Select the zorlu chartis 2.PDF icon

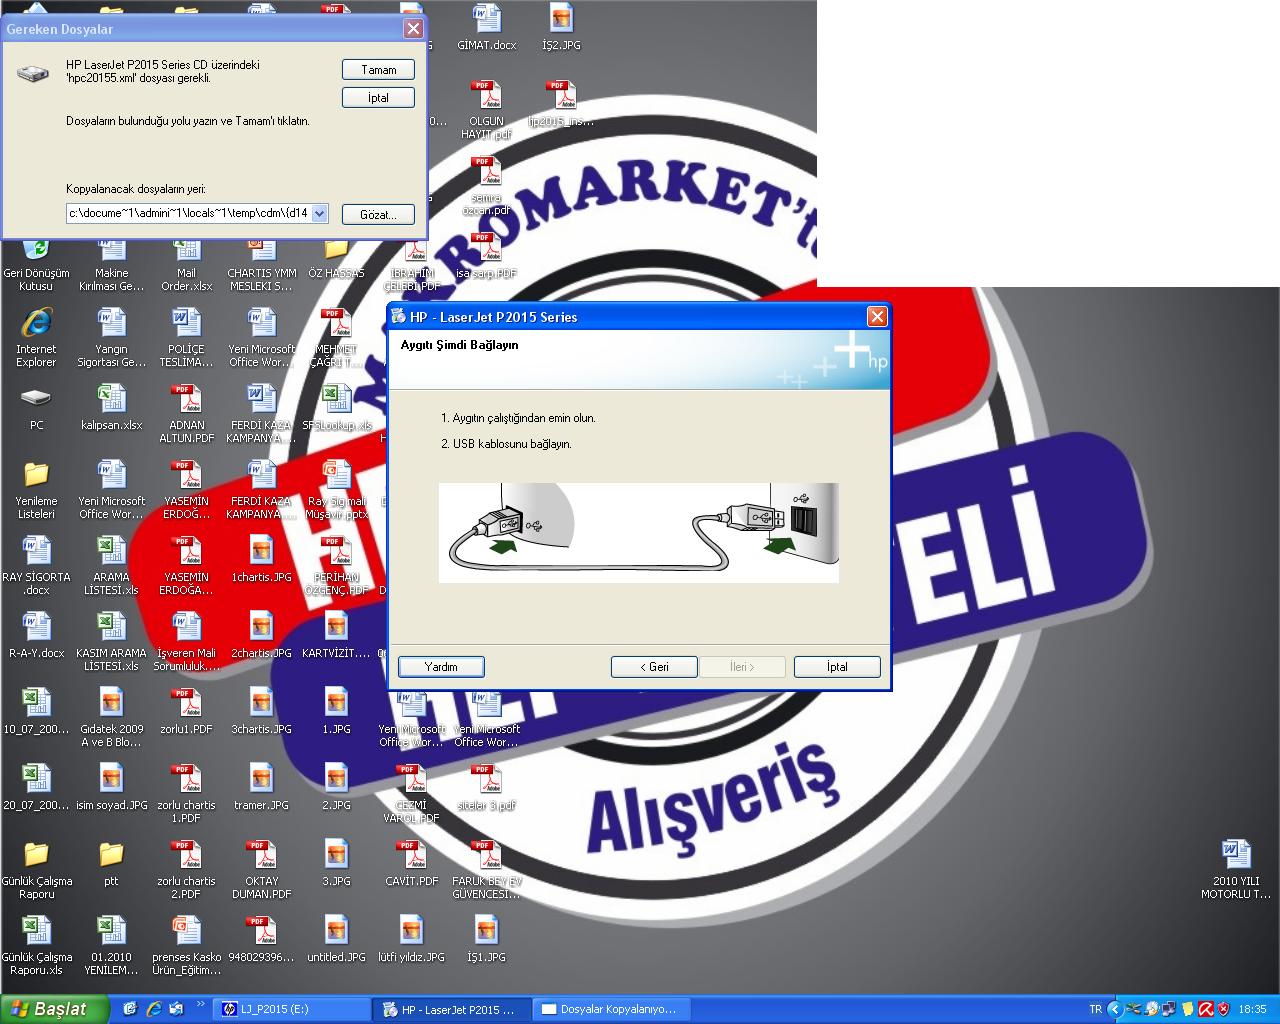point(186,854)
